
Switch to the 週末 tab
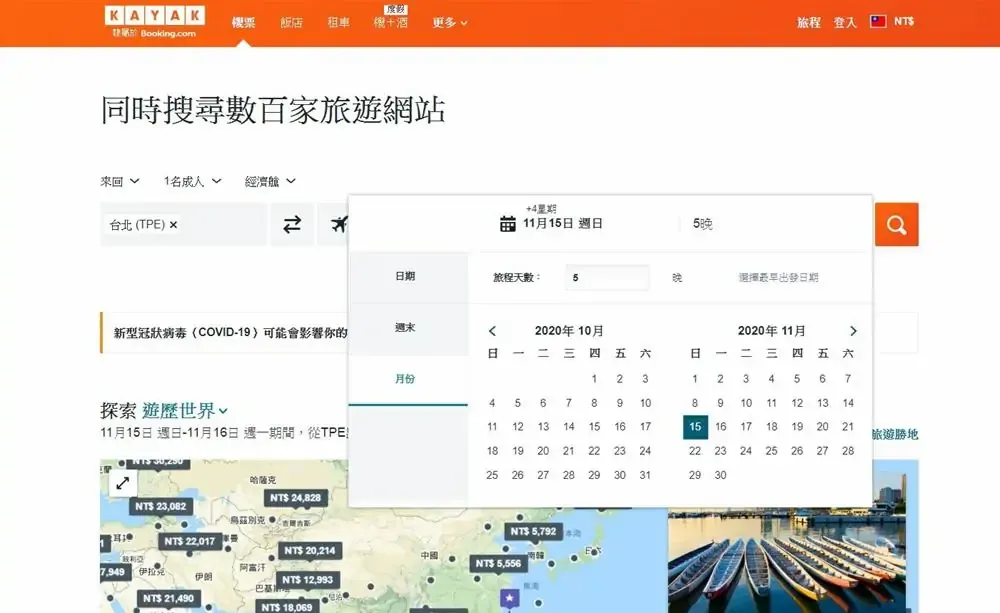point(405,327)
